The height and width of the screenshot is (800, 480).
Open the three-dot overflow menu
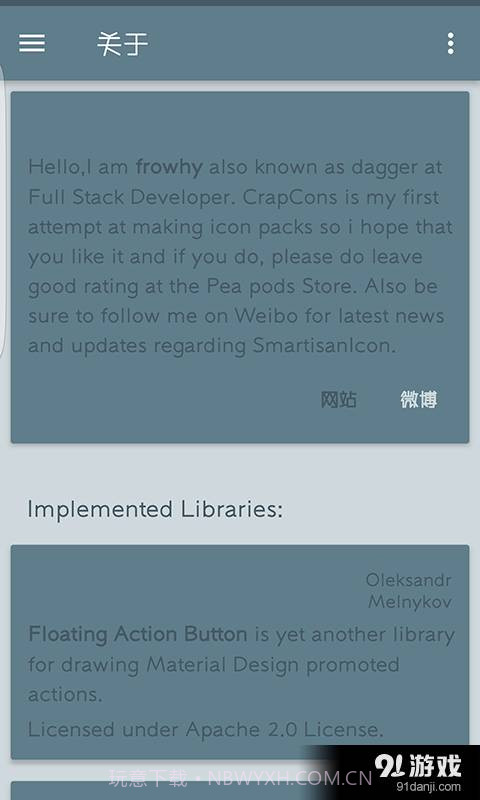450,43
